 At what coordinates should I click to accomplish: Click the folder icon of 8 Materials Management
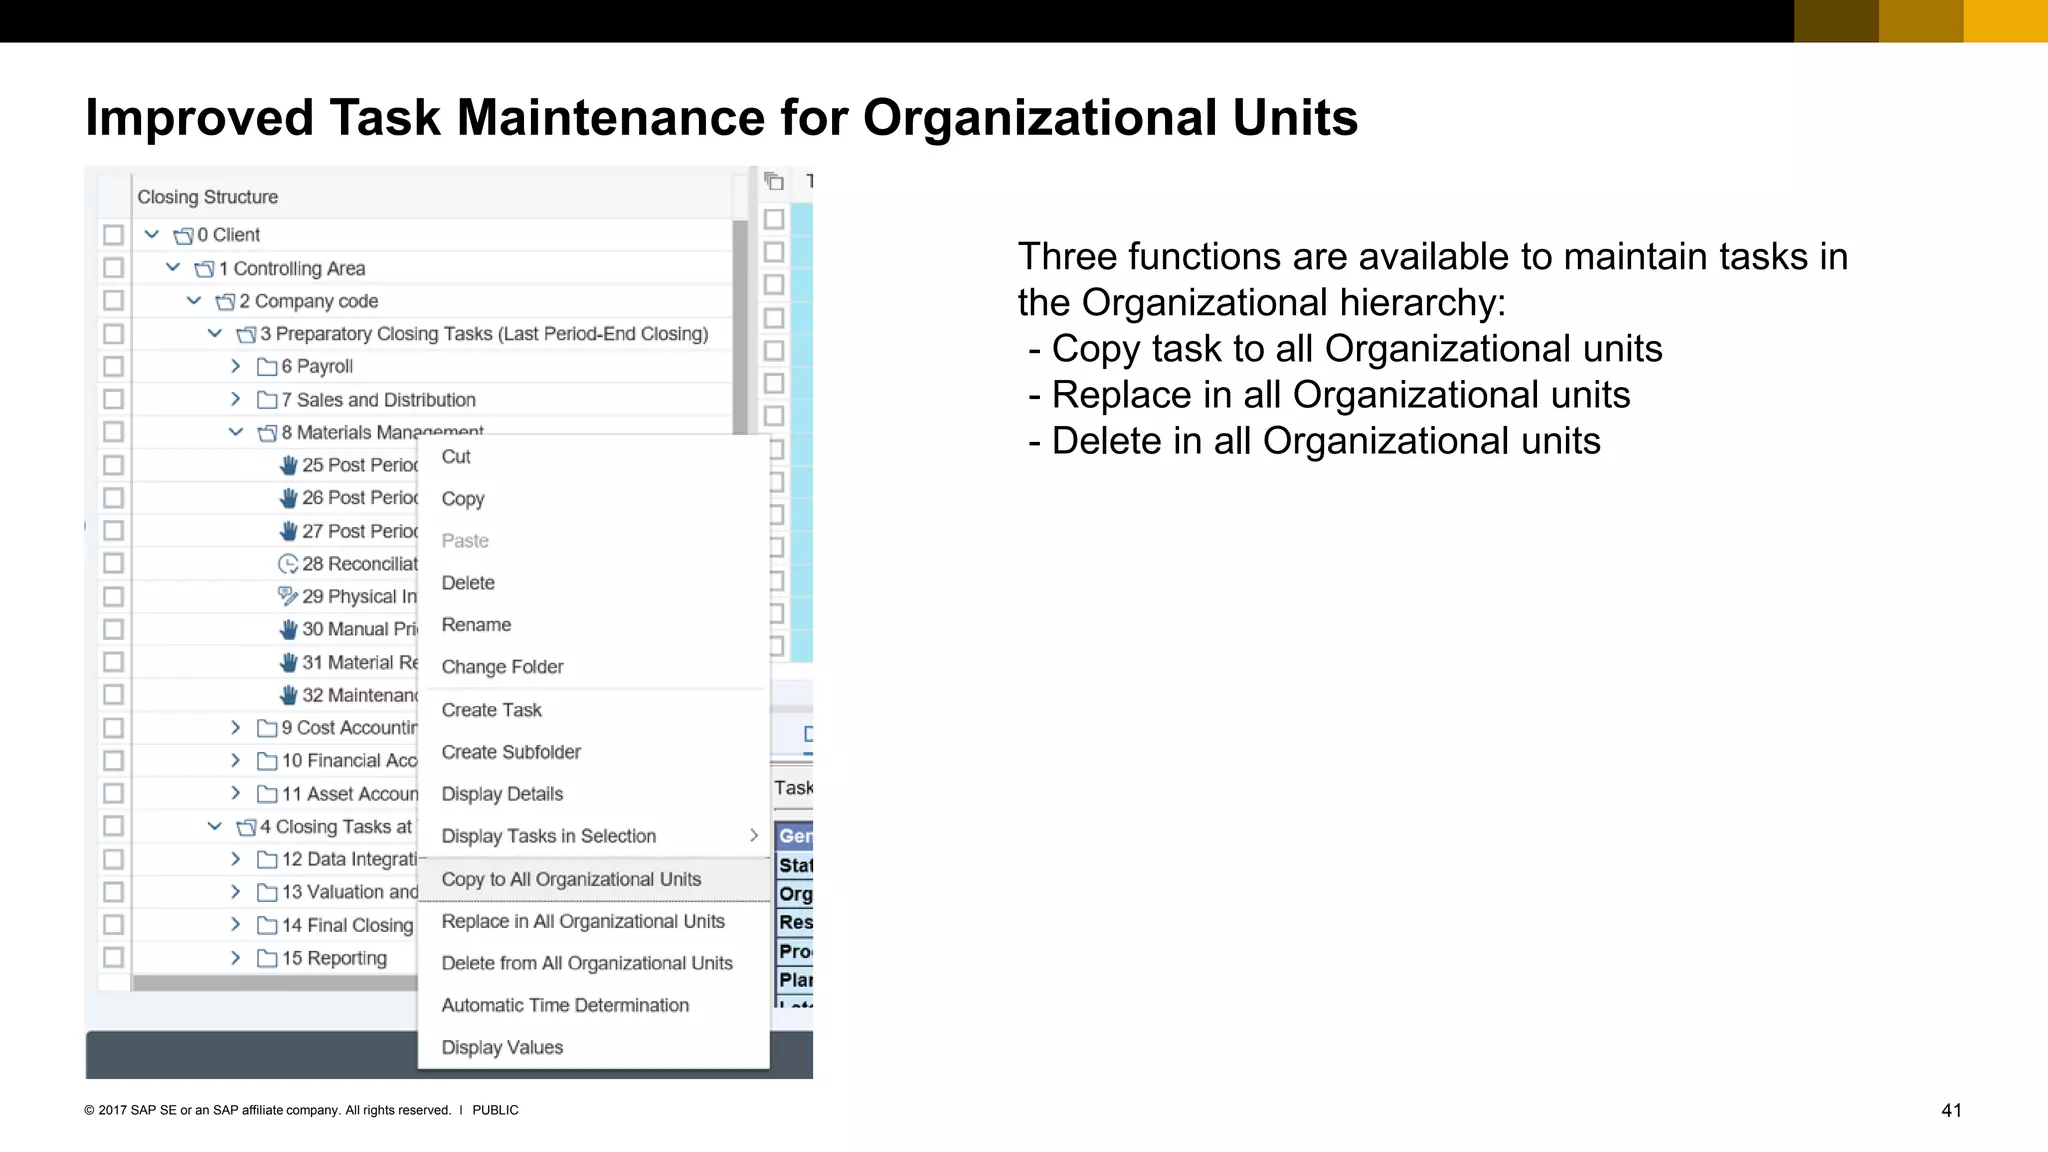pos(267,433)
